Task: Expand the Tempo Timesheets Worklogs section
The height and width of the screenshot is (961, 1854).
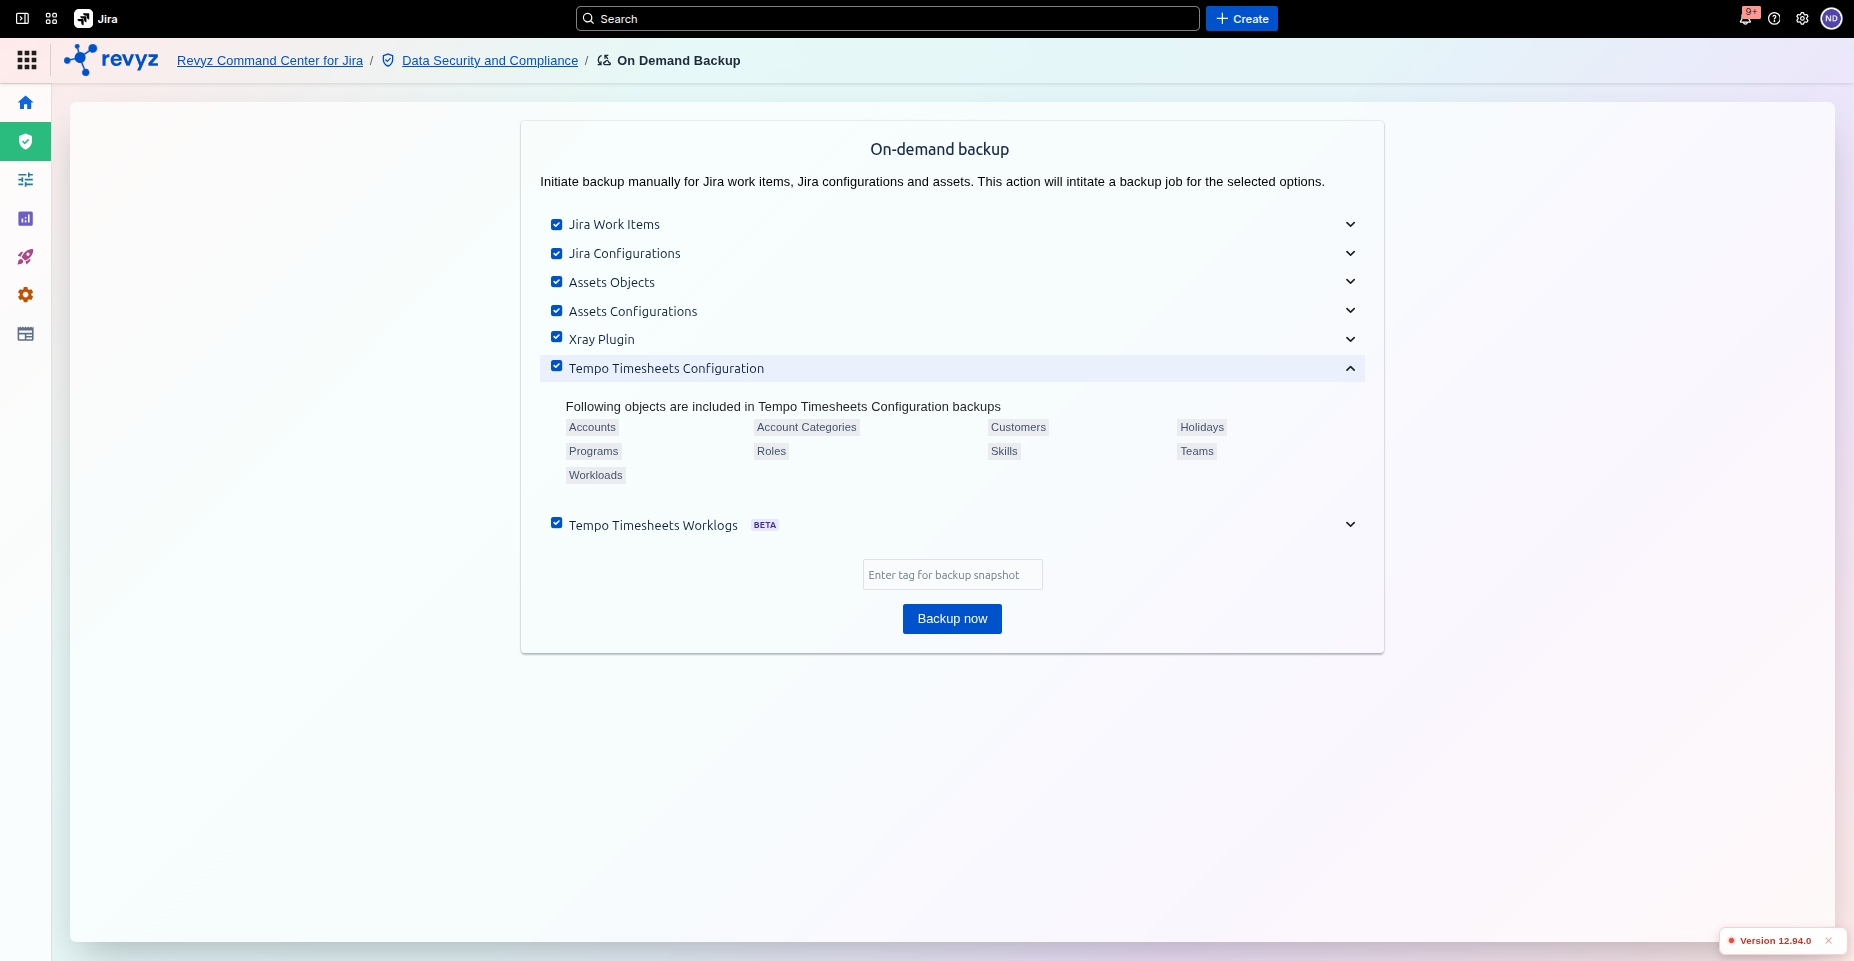Action: click(x=1350, y=525)
